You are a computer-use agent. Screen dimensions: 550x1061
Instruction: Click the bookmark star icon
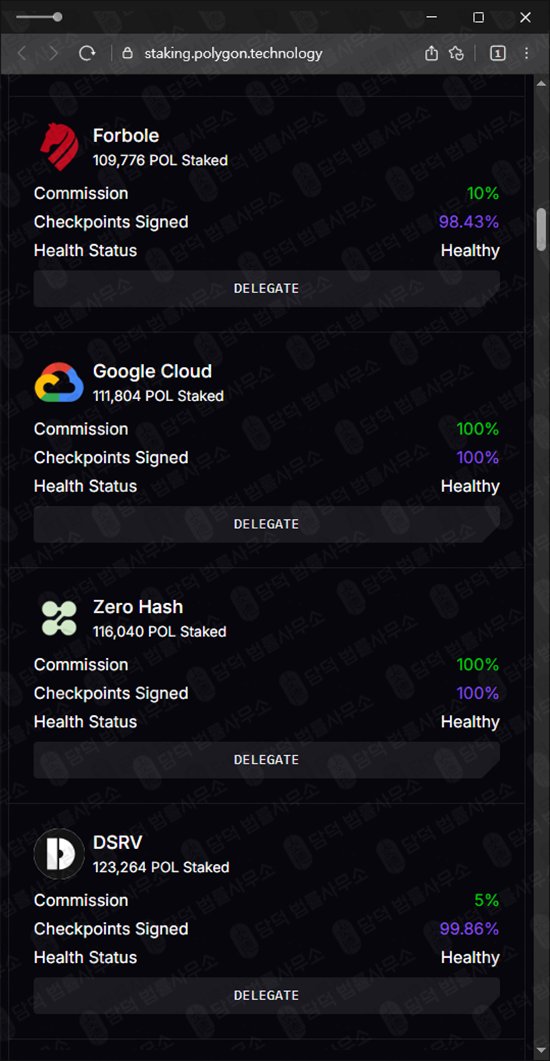click(457, 53)
